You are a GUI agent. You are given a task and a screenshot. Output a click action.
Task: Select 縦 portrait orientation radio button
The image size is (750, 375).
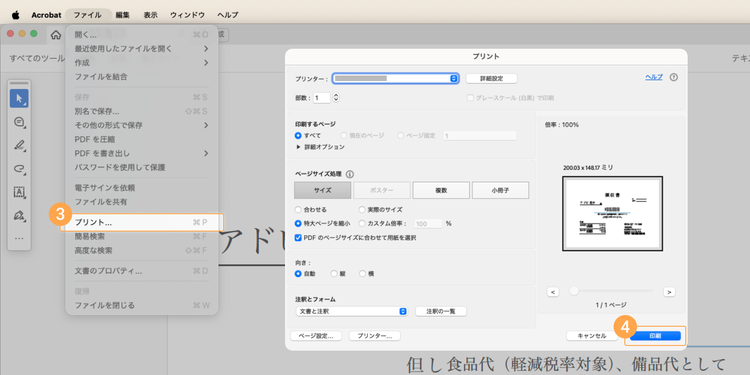pos(334,274)
